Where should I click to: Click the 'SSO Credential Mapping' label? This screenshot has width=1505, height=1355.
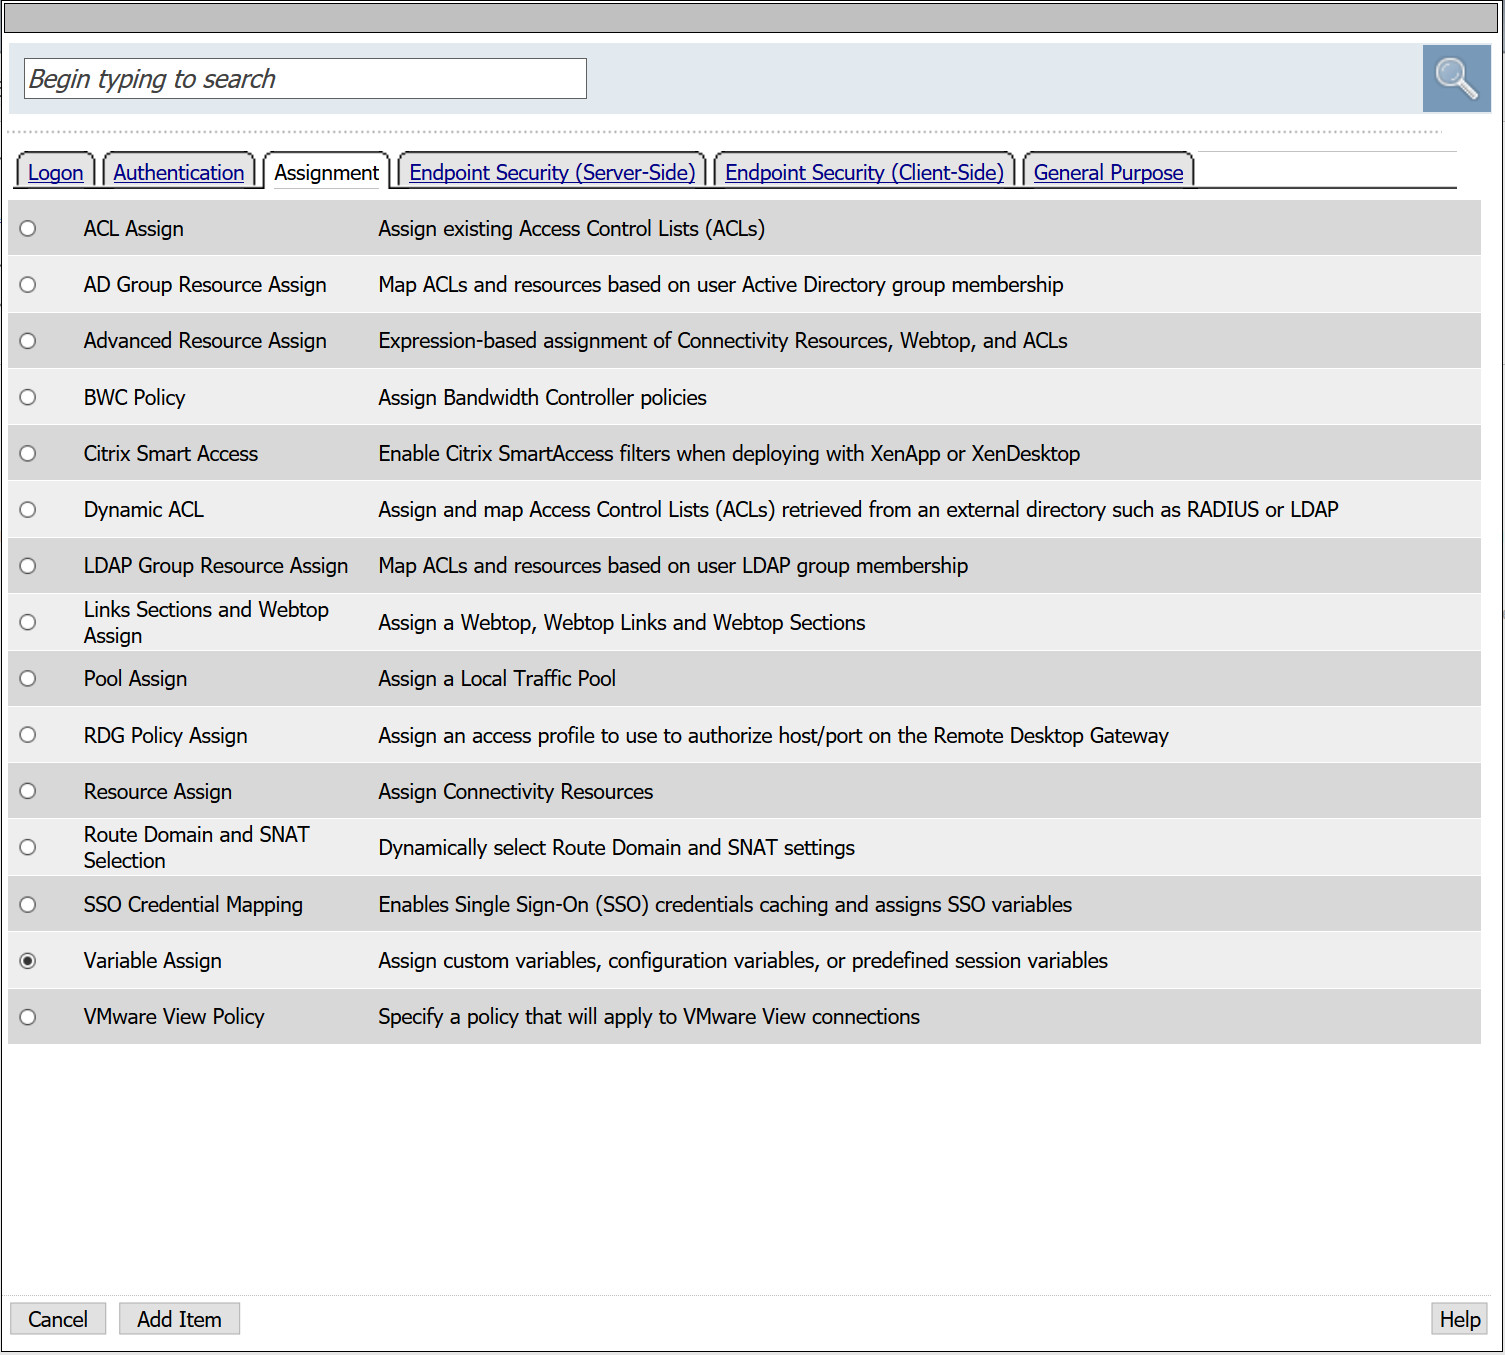(x=193, y=905)
